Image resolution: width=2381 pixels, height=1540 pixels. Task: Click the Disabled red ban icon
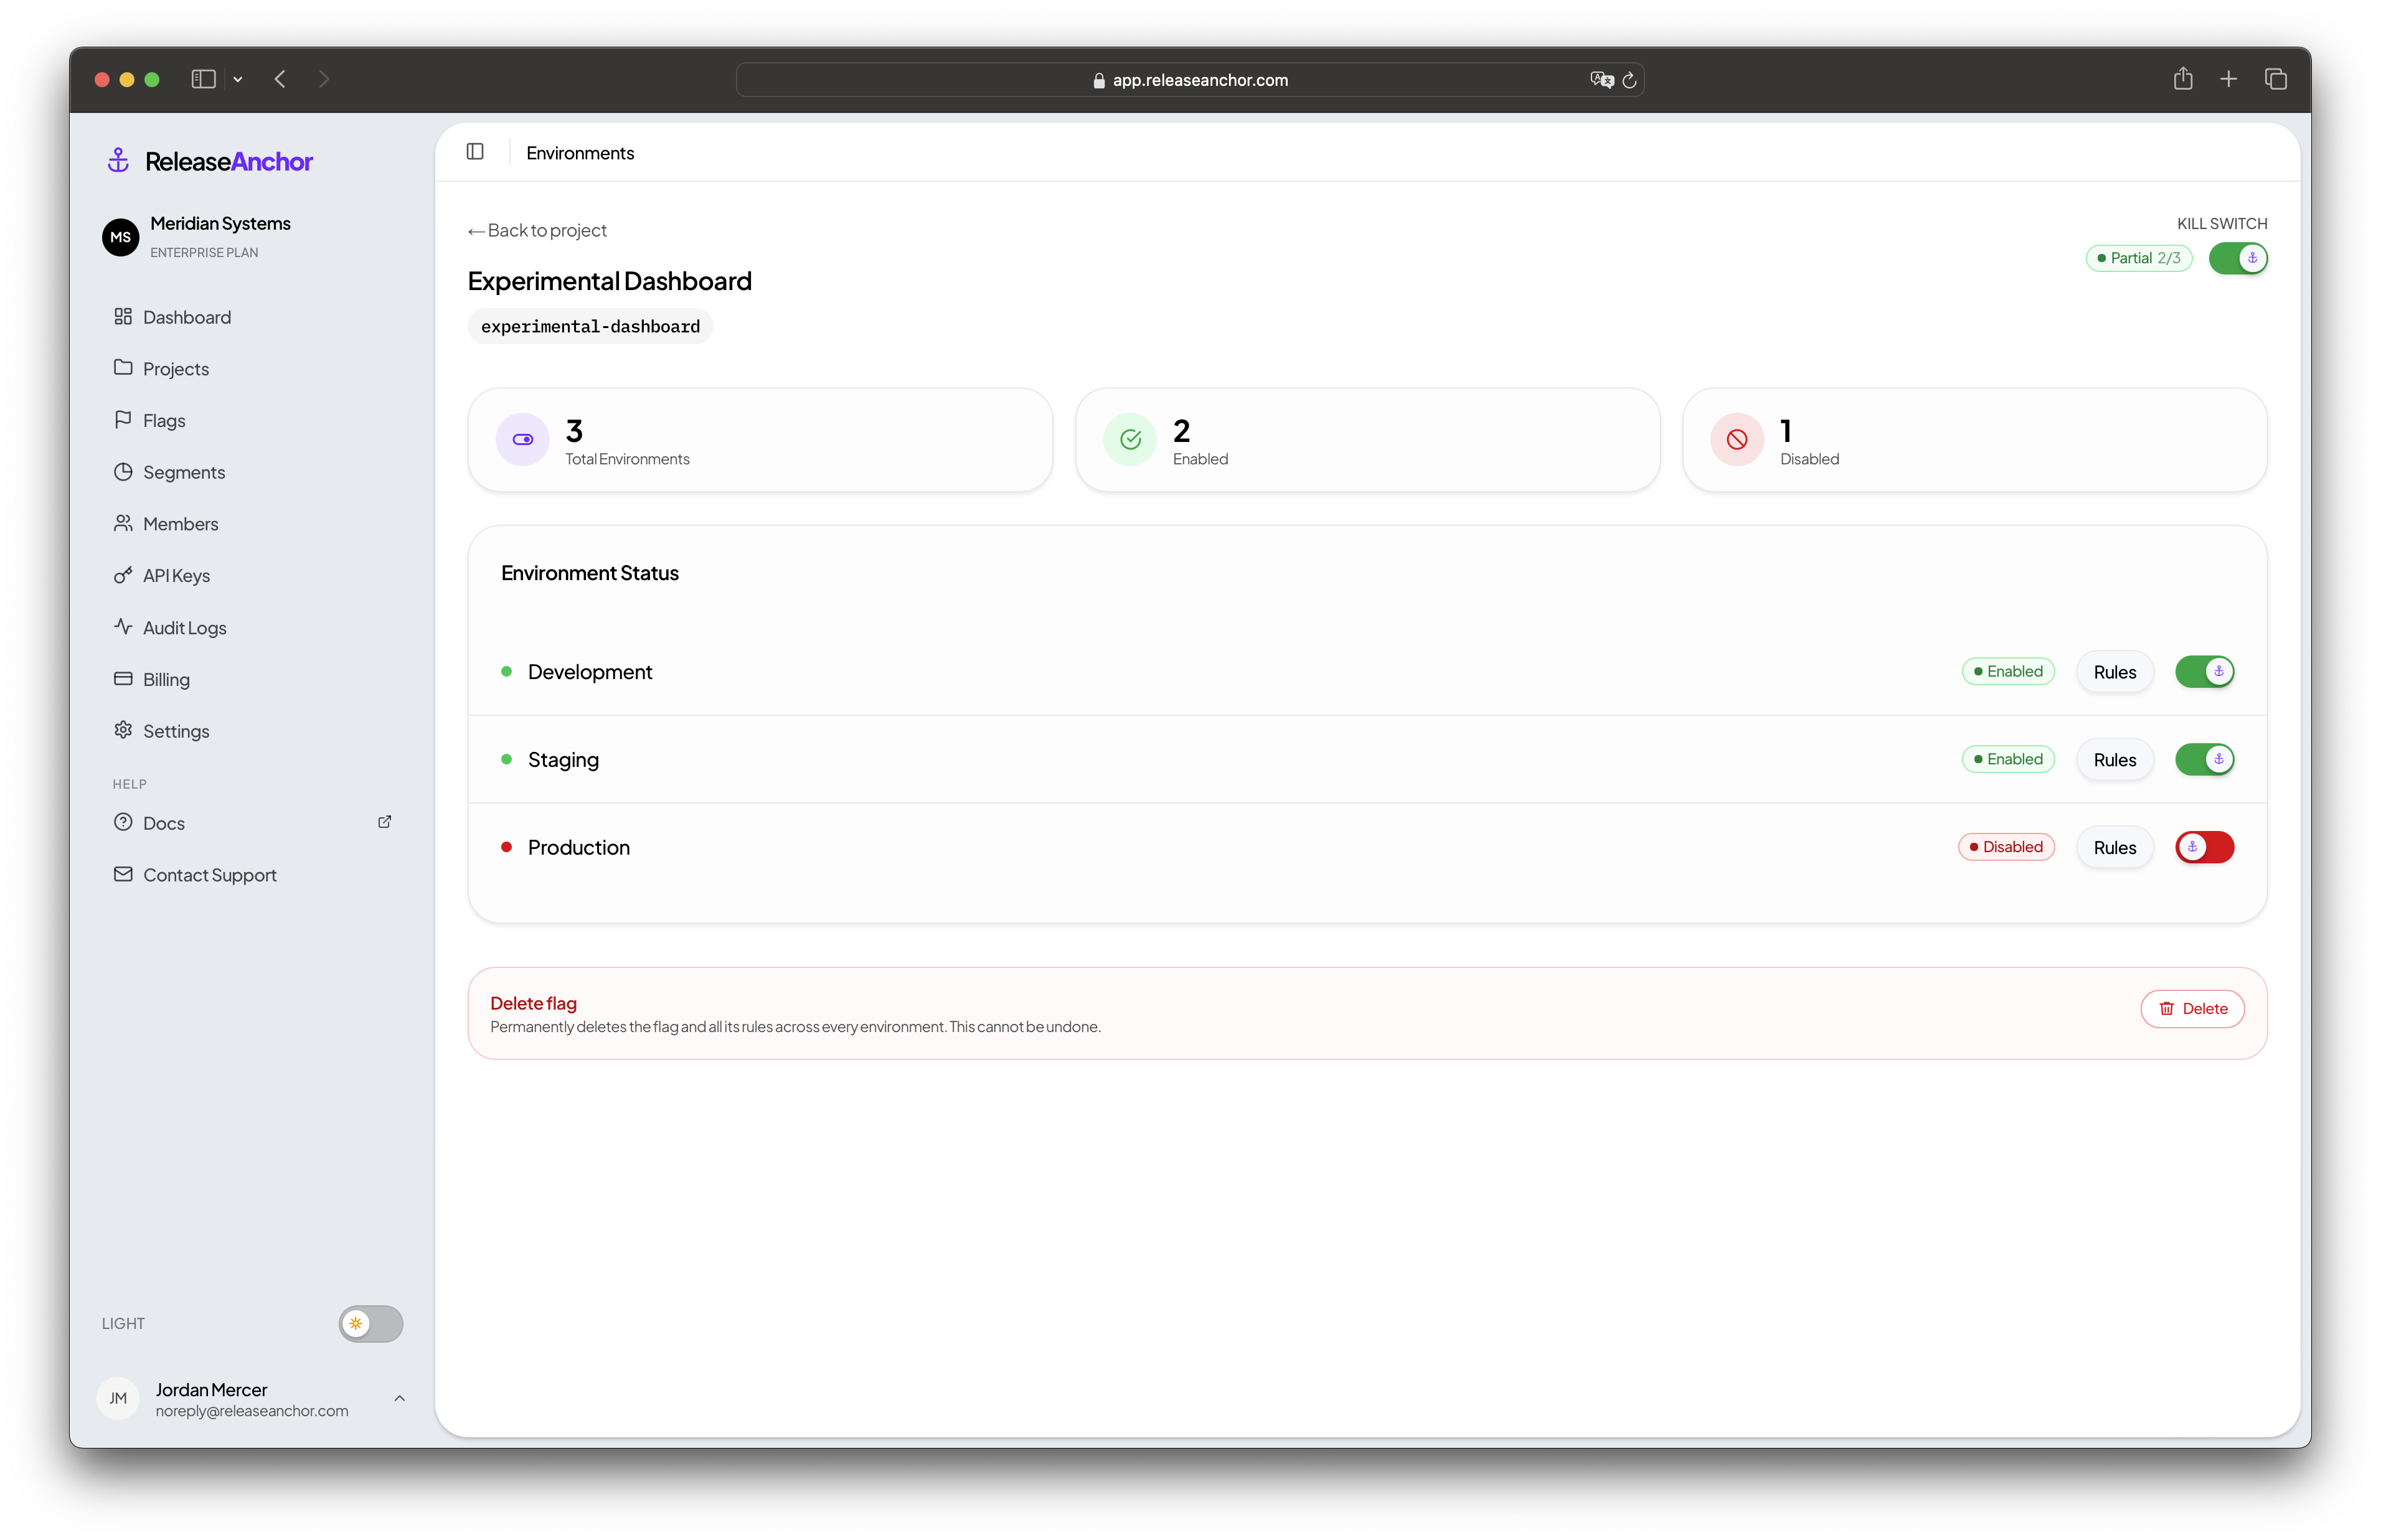pos(1737,439)
